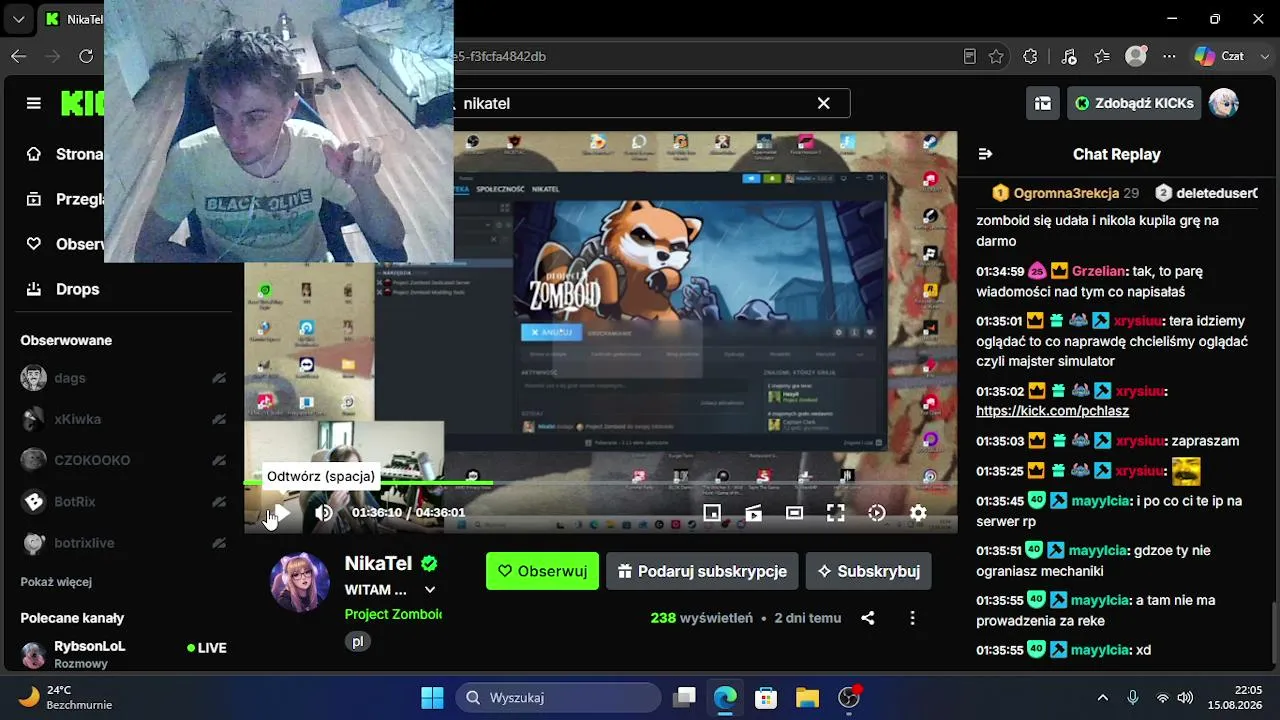Open the Windows Start menu
Screen dimensions: 1280x720
pos(432,697)
